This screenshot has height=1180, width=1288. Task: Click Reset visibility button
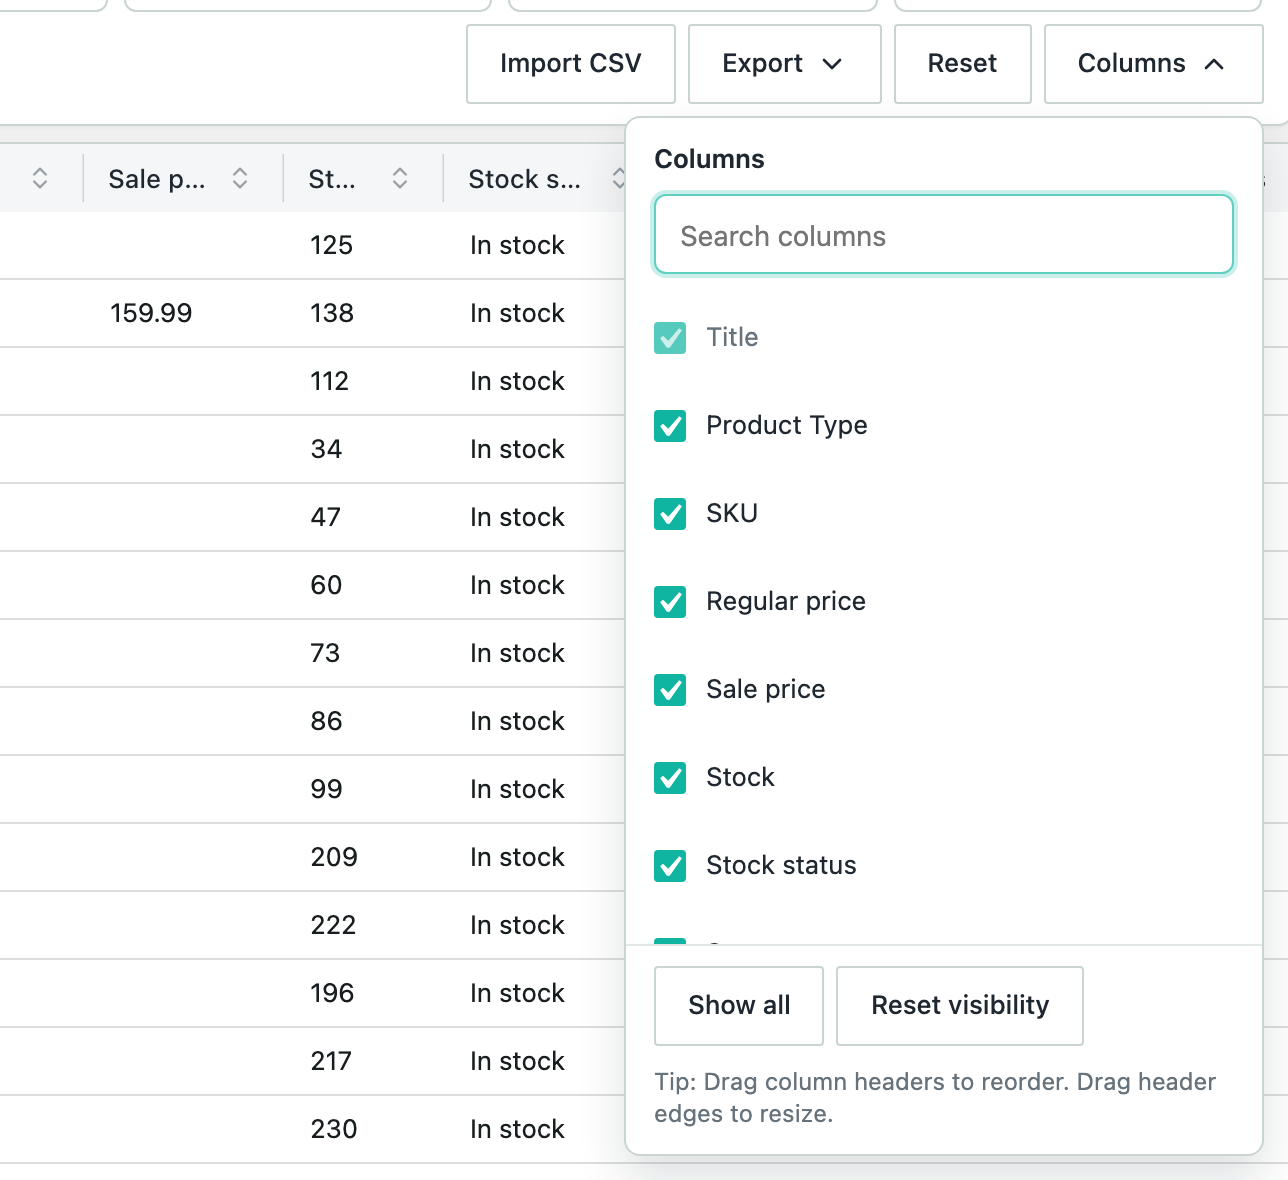click(x=960, y=1006)
